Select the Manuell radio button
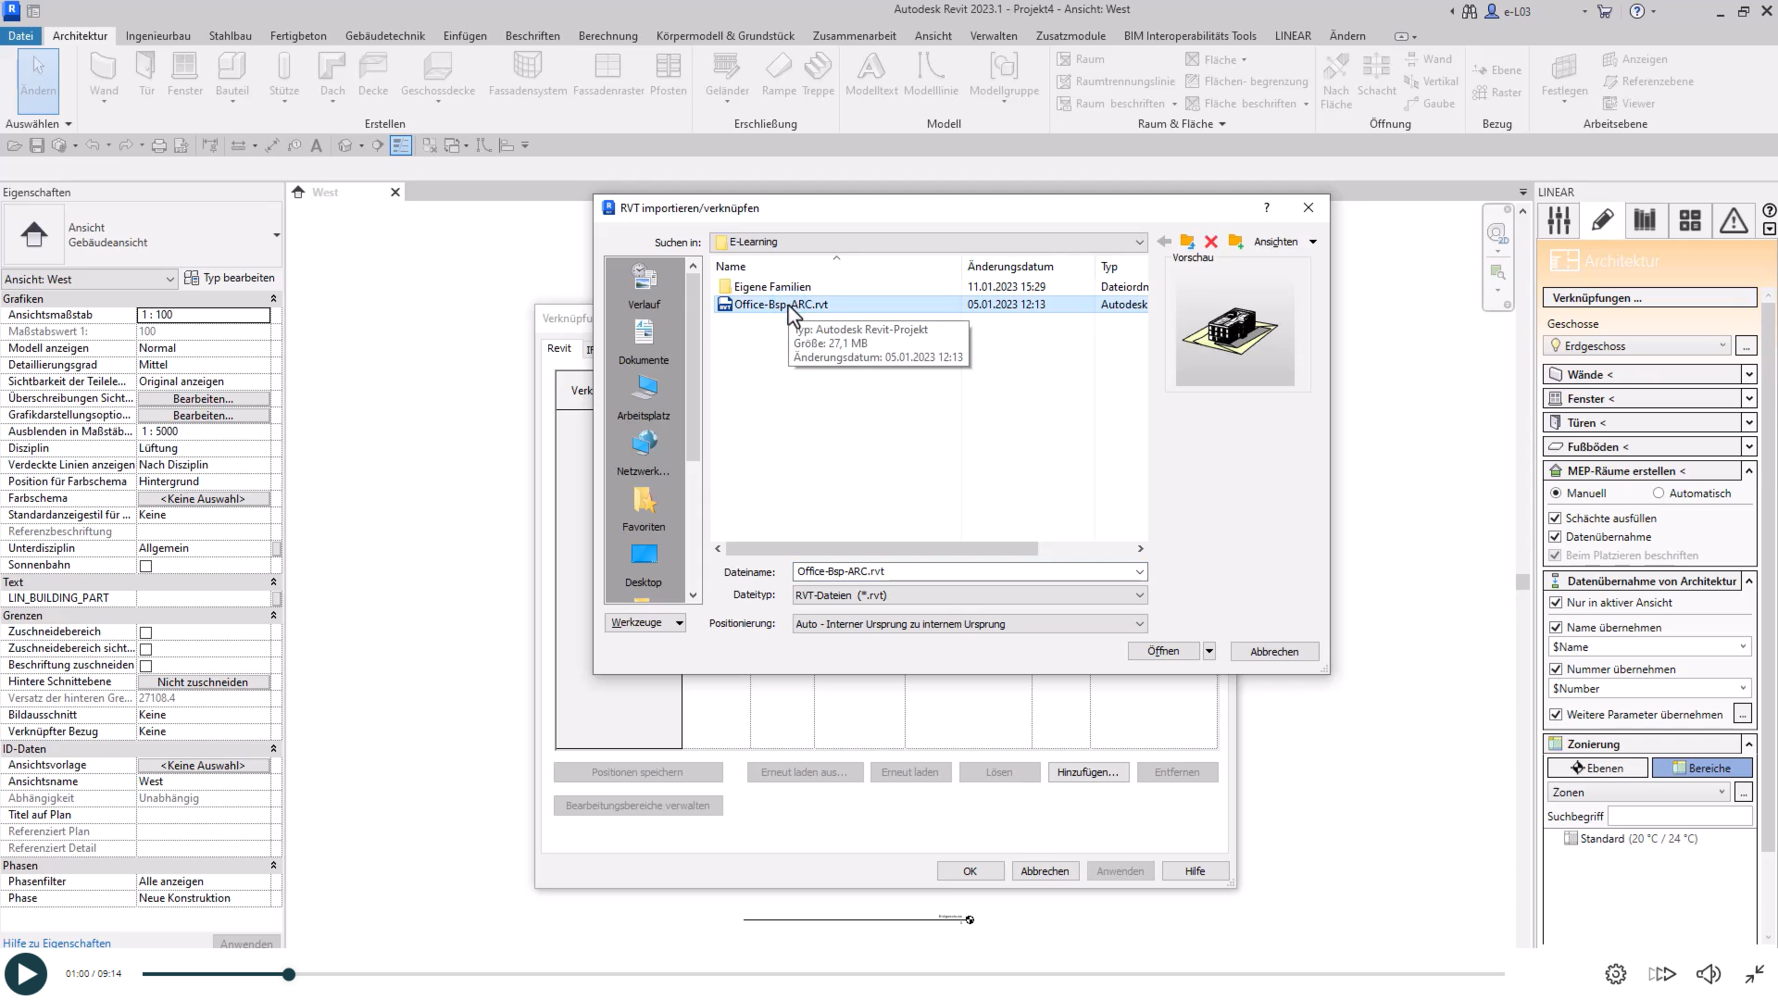The height and width of the screenshot is (1000, 1778). [x=1556, y=493]
